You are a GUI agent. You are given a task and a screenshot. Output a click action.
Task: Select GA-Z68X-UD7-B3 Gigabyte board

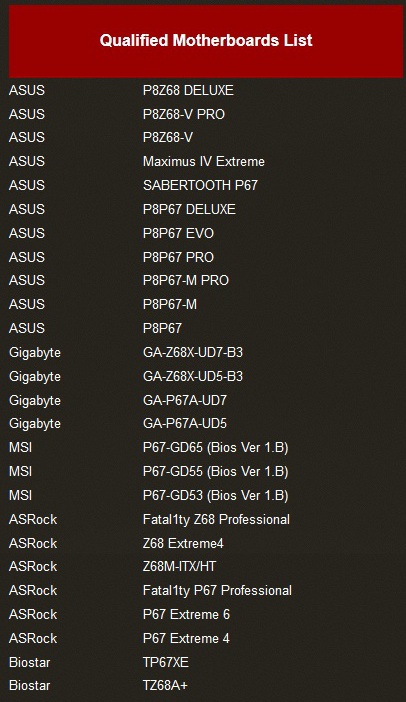click(x=192, y=352)
